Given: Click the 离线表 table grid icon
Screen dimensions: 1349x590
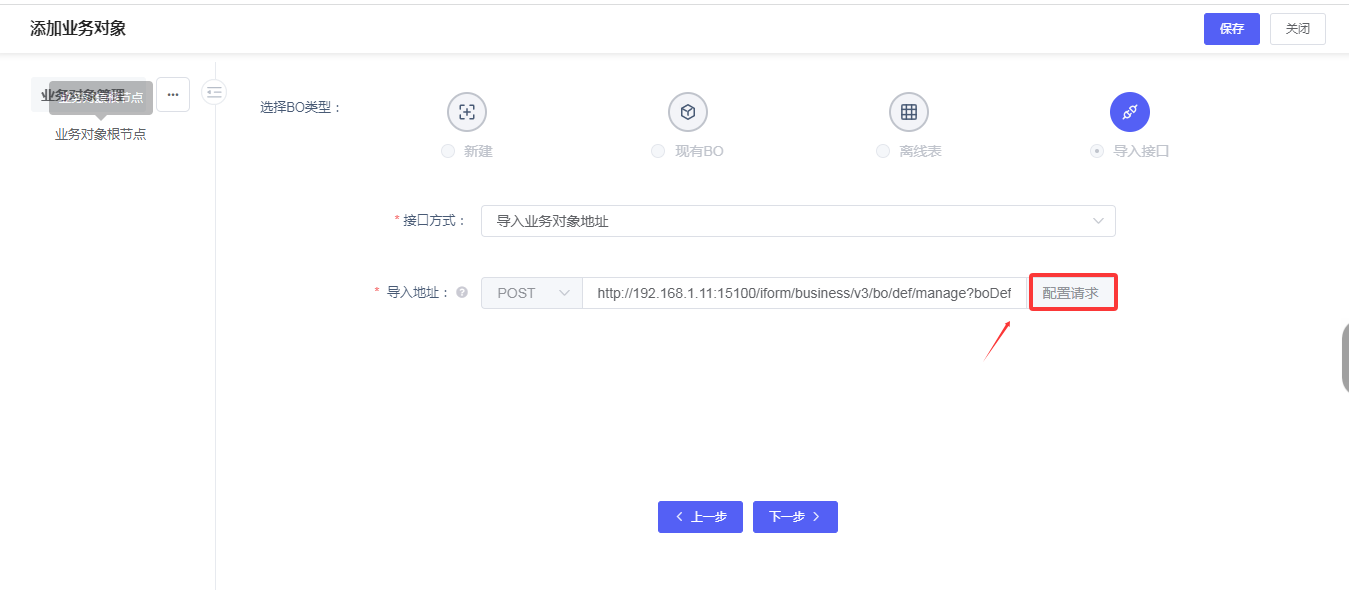Looking at the screenshot, I should (909, 112).
